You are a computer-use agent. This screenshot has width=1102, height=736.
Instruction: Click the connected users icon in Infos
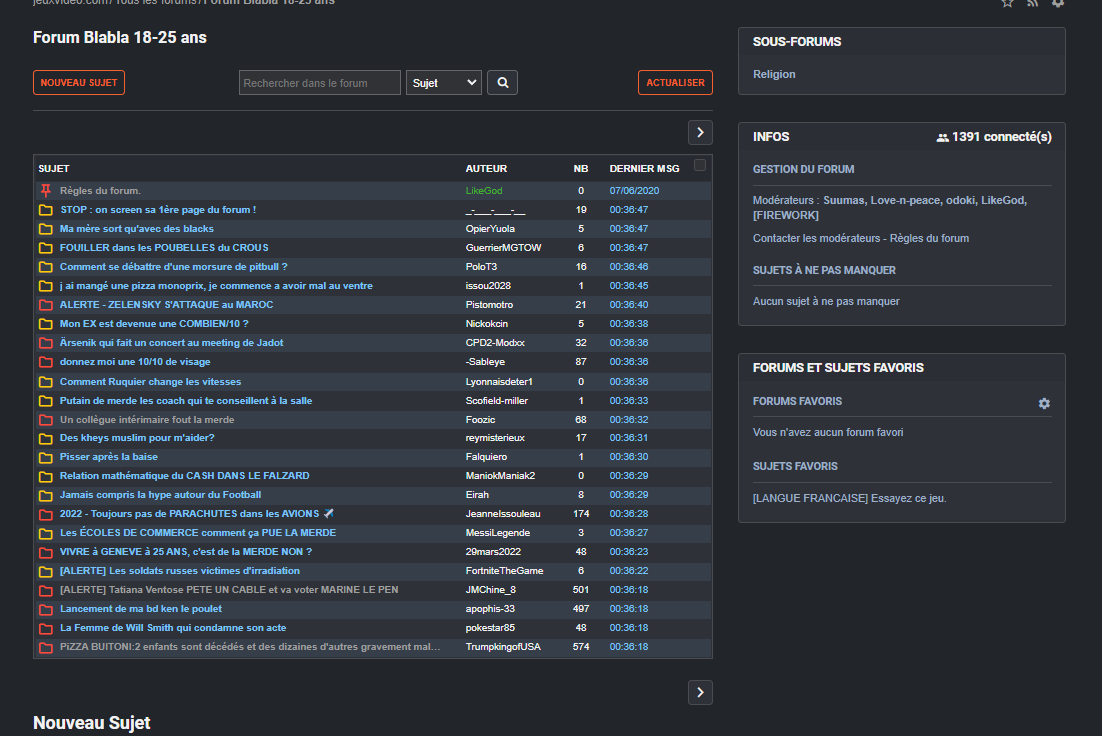(x=942, y=137)
